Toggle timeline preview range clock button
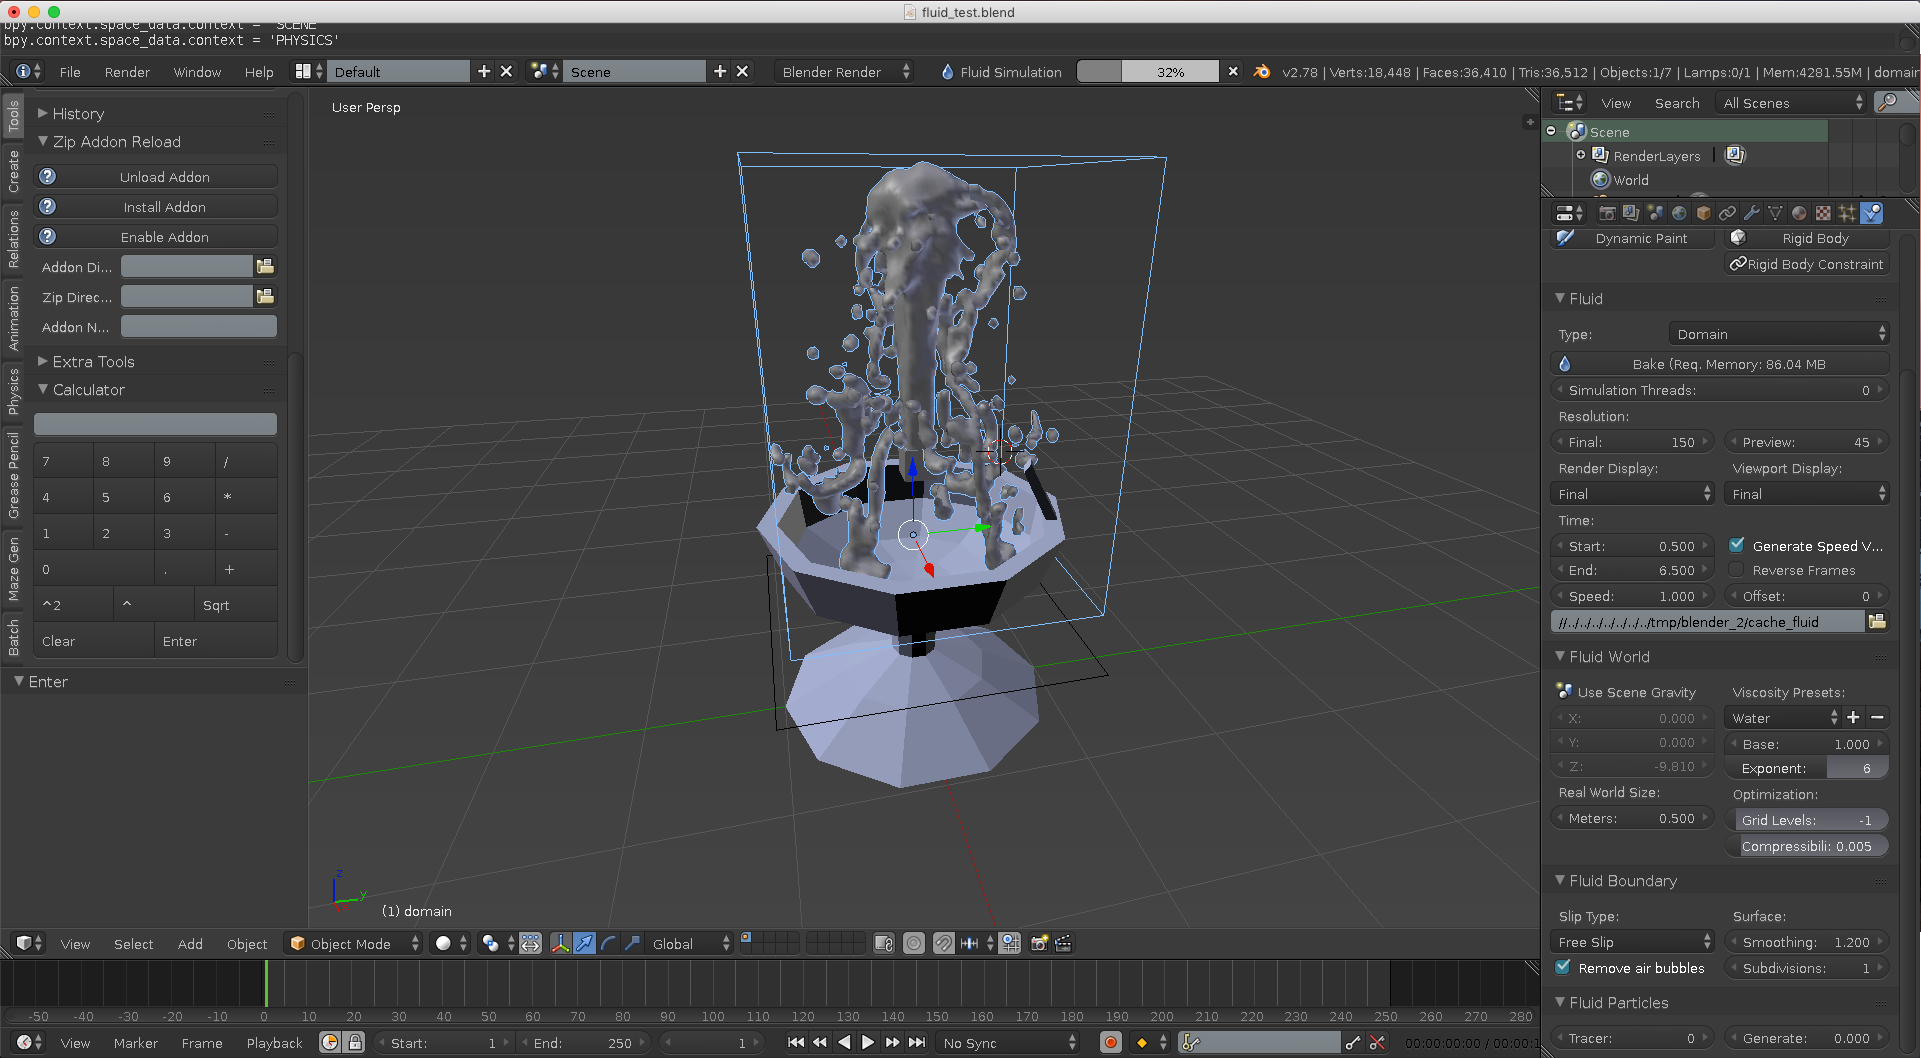1921x1058 pixels. (x=330, y=1043)
